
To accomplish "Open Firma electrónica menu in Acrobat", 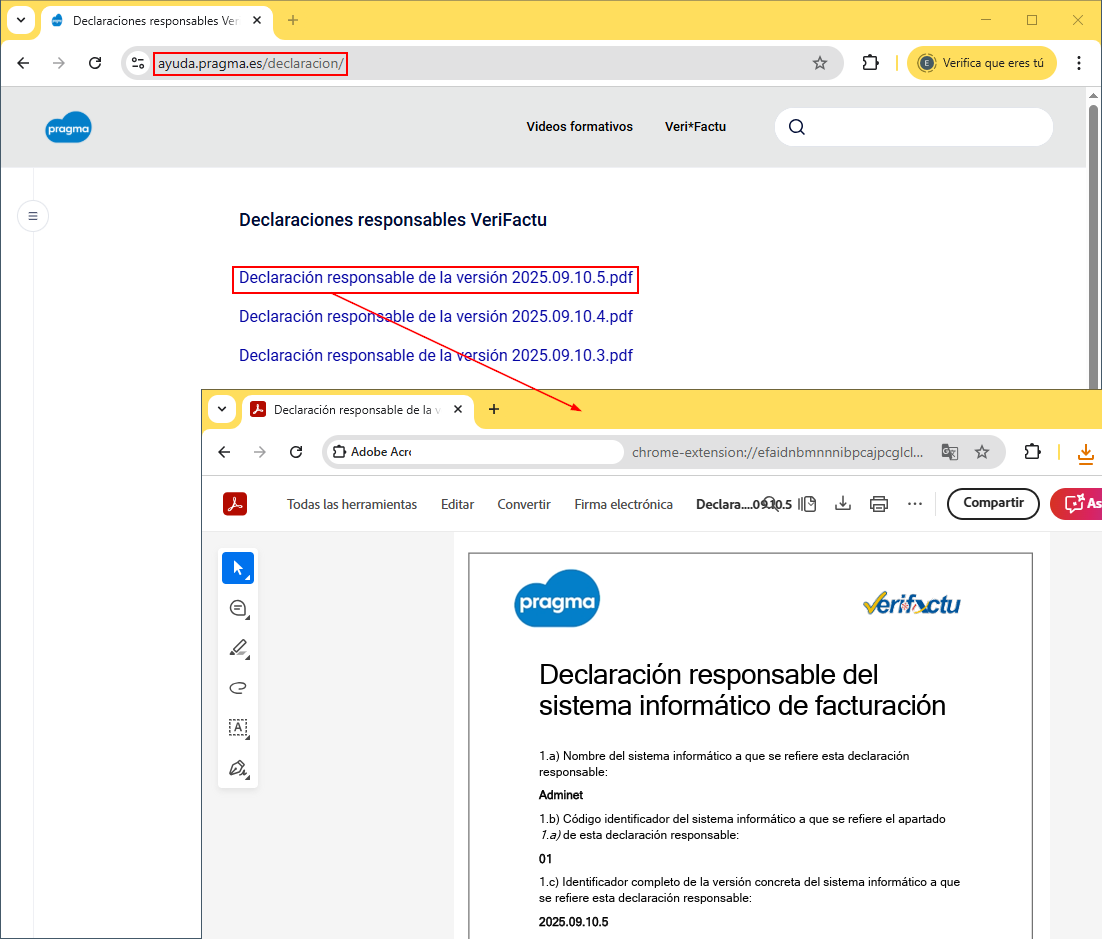I will pos(623,505).
